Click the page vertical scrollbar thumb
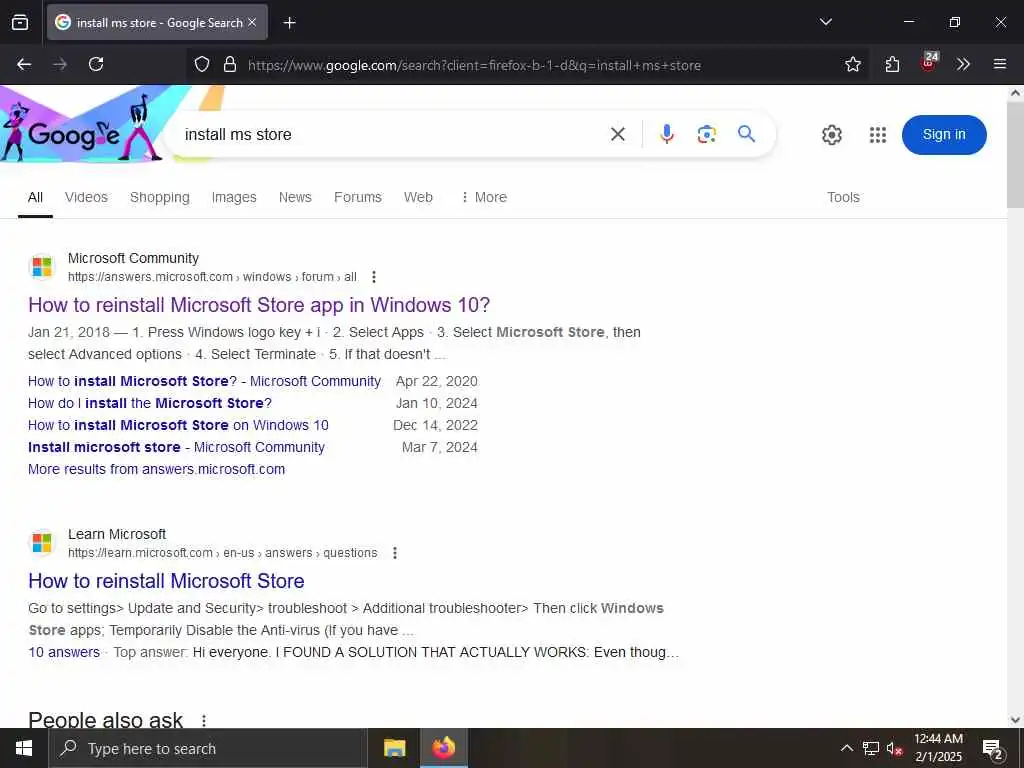 (x=1015, y=155)
